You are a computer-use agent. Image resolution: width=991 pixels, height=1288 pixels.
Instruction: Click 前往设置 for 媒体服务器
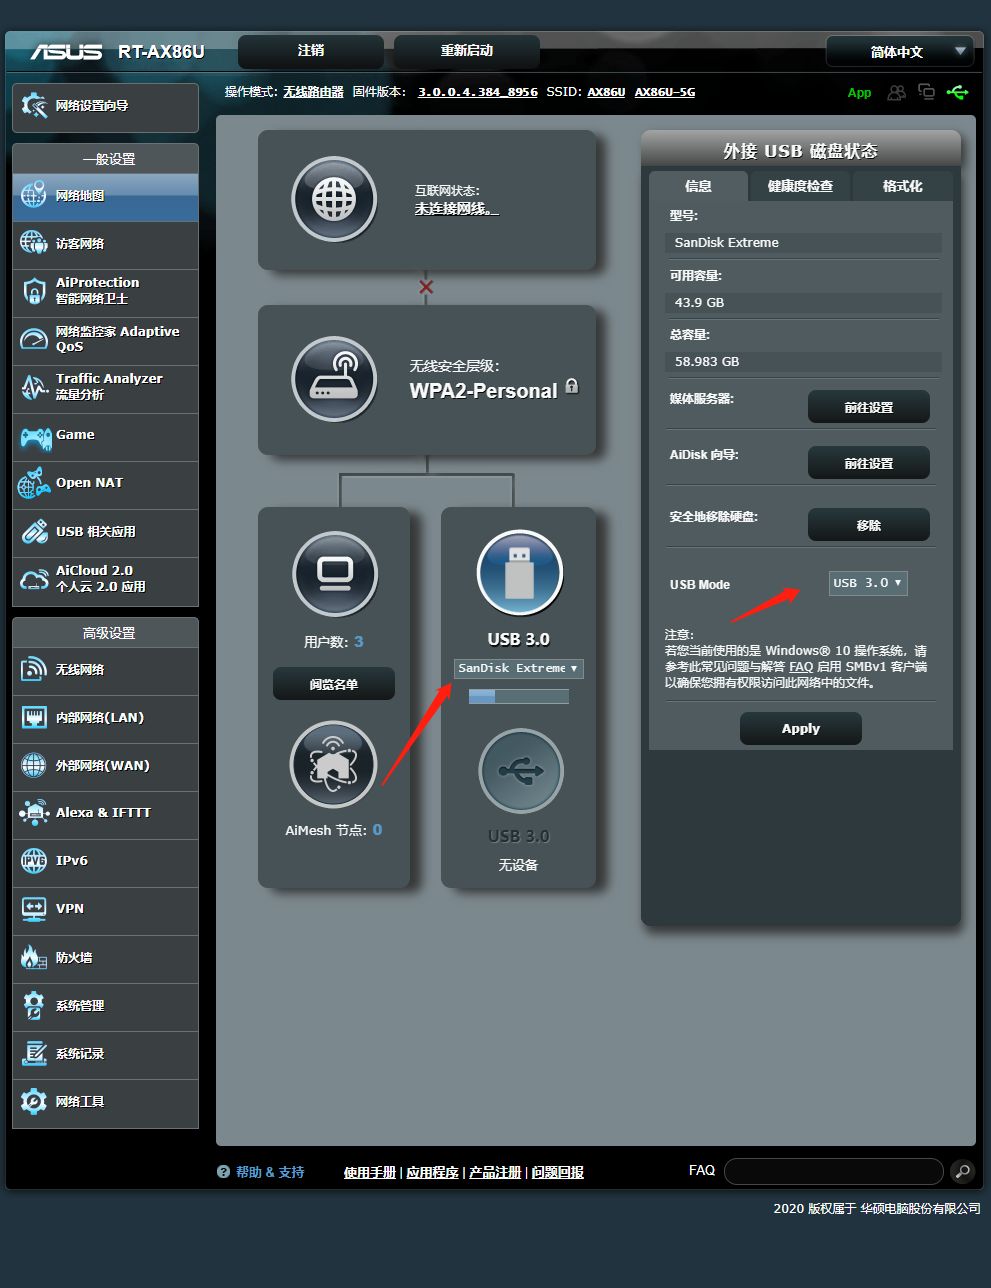pyautogui.click(x=869, y=407)
